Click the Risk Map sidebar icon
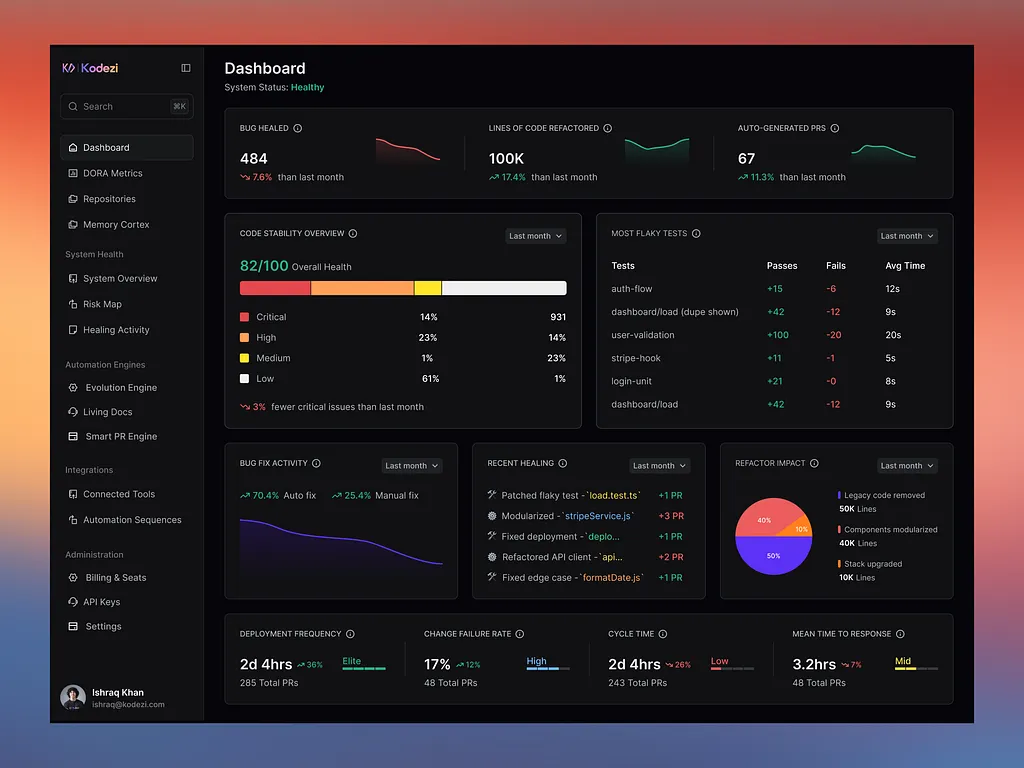The height and width of the screenshot is (768, 1024). tap(73, 304)
